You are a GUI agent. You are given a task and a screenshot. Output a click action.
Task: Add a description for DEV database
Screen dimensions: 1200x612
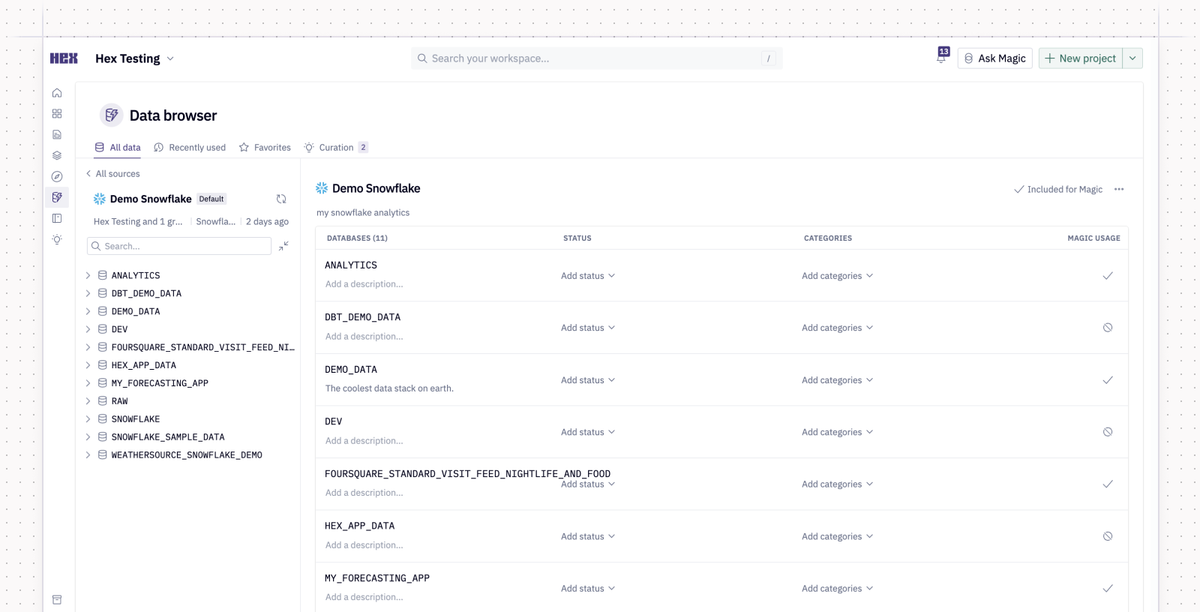(x=364, y=441)
